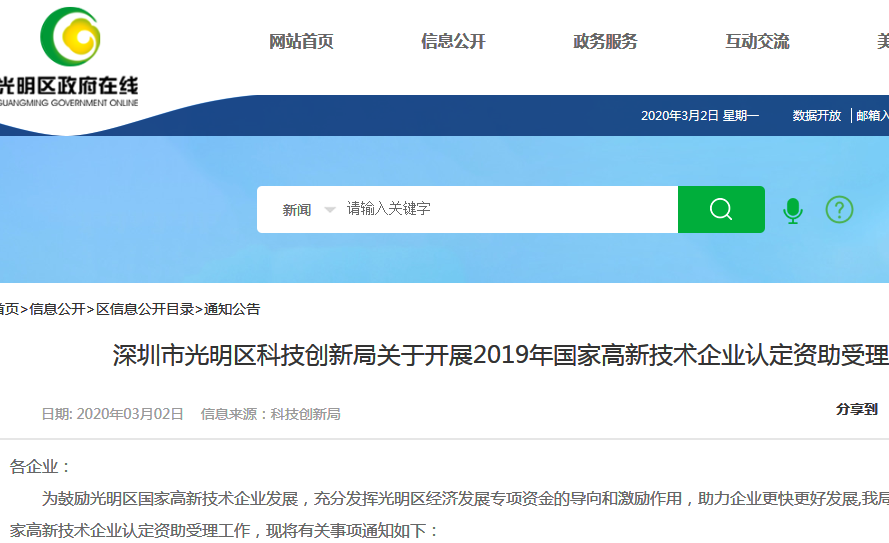Open the 网站首页 navigation menu item
889x543 pixels.
pos(301,41)
